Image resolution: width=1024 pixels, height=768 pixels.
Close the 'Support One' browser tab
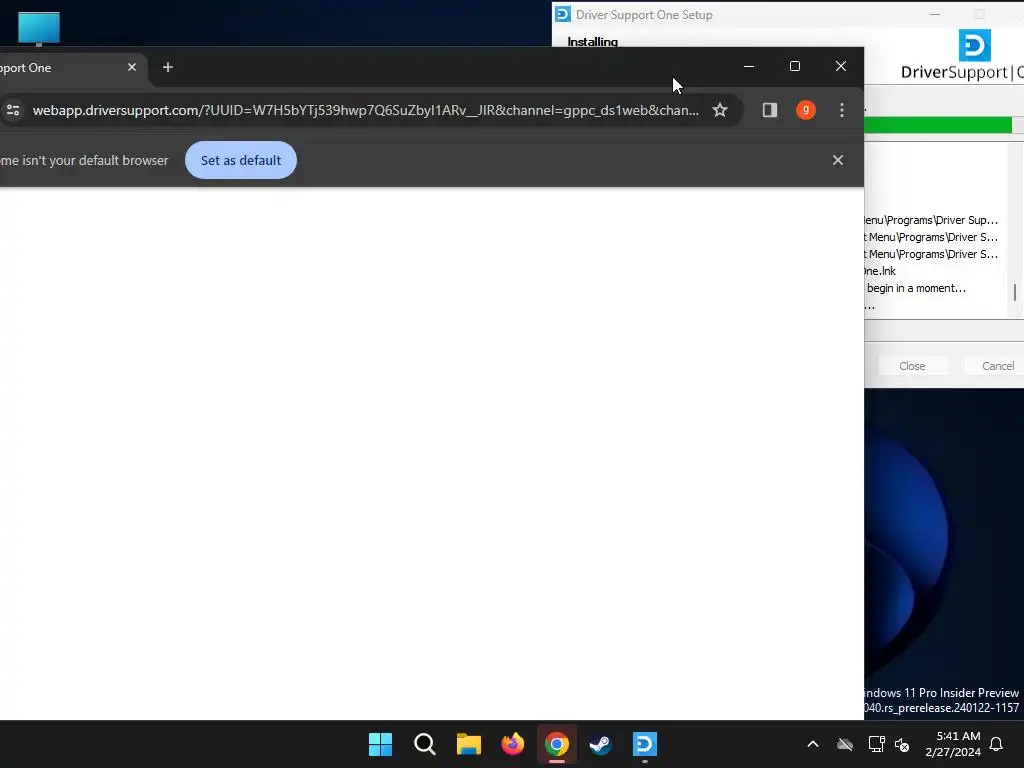point(132,67)
